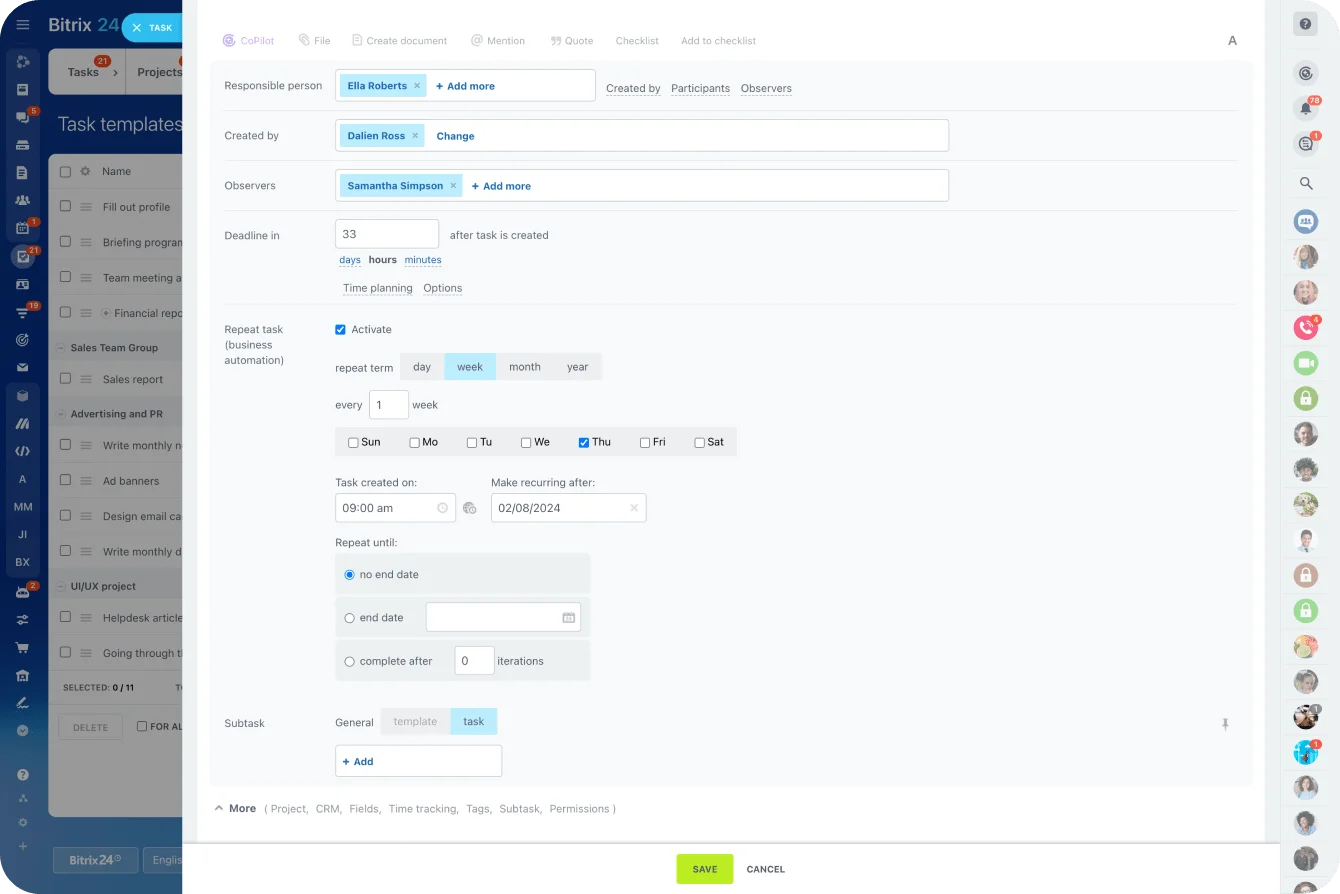Viewport: 1340px width, 894px height.
Task: Click the globe icon beside the task time field
Action: coord(470,508)
